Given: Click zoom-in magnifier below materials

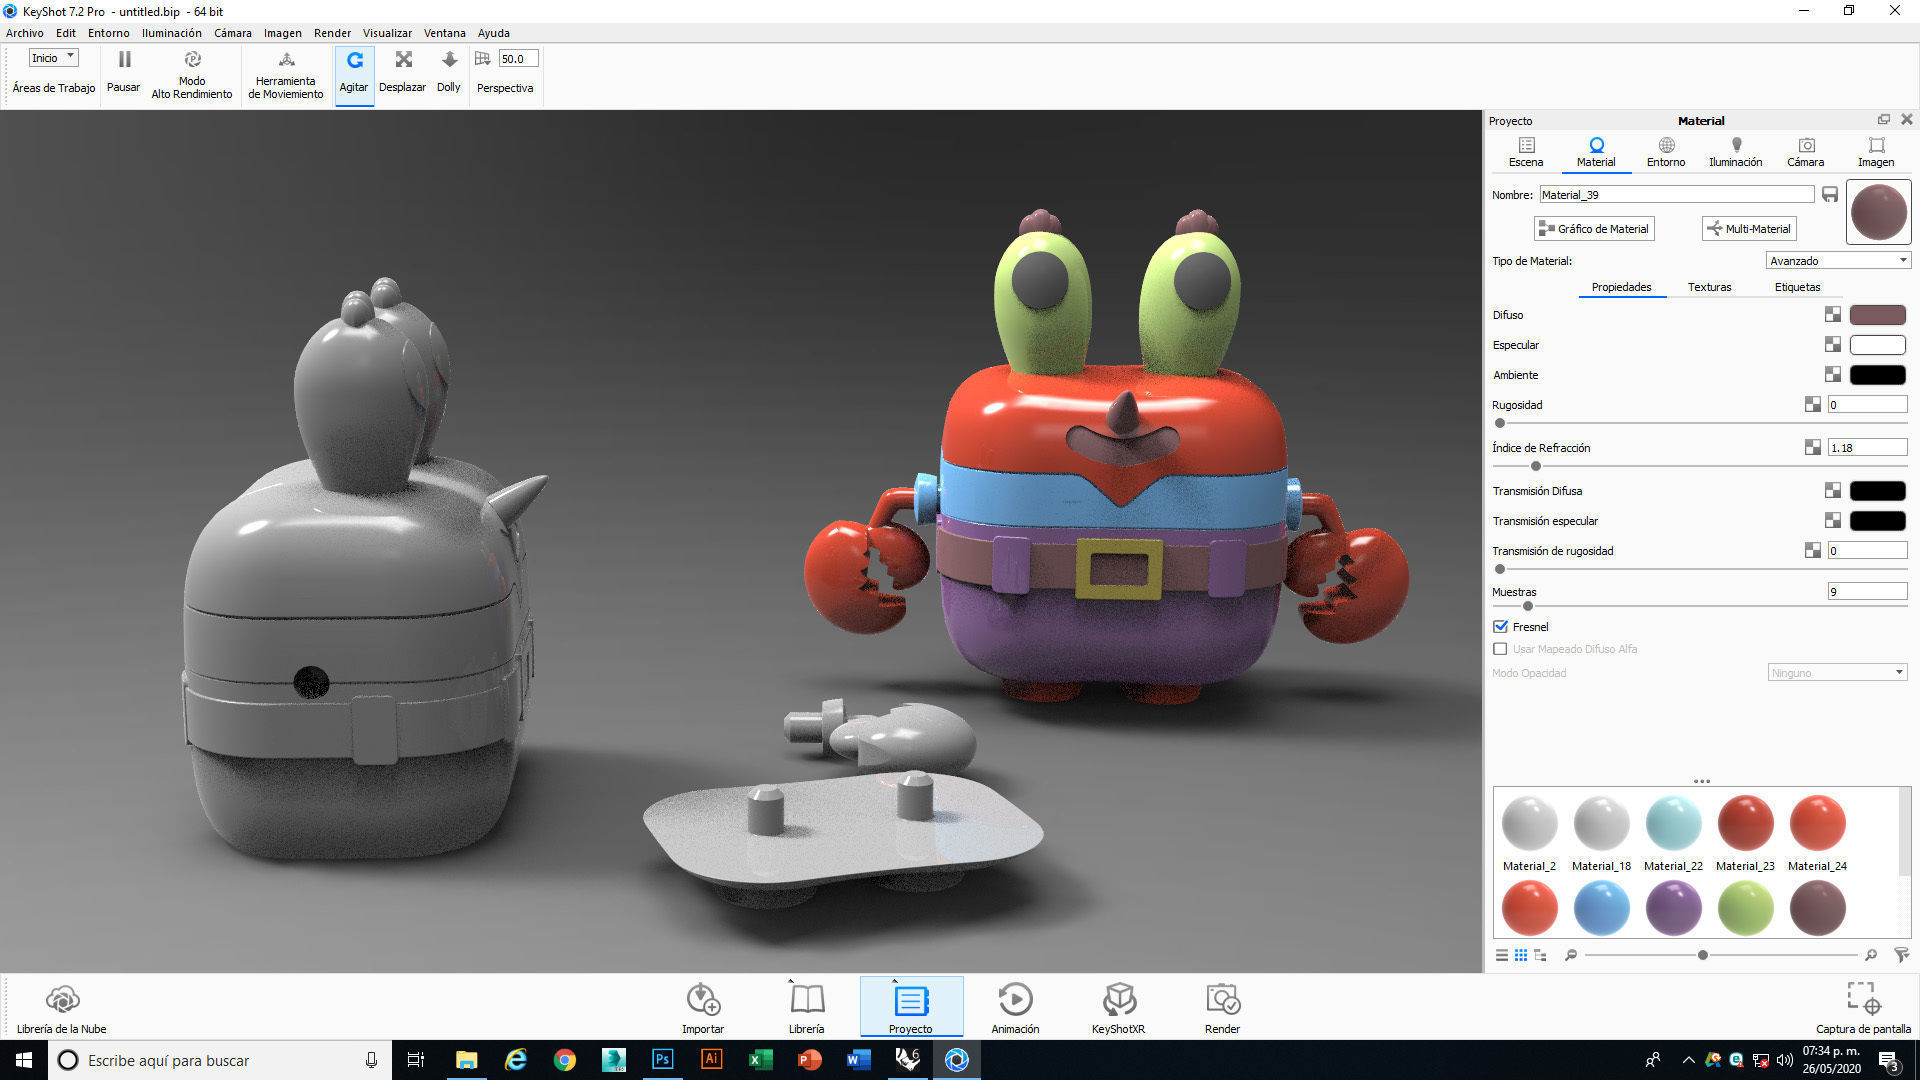Looking at the screenshot, I should pos(1871,955).
